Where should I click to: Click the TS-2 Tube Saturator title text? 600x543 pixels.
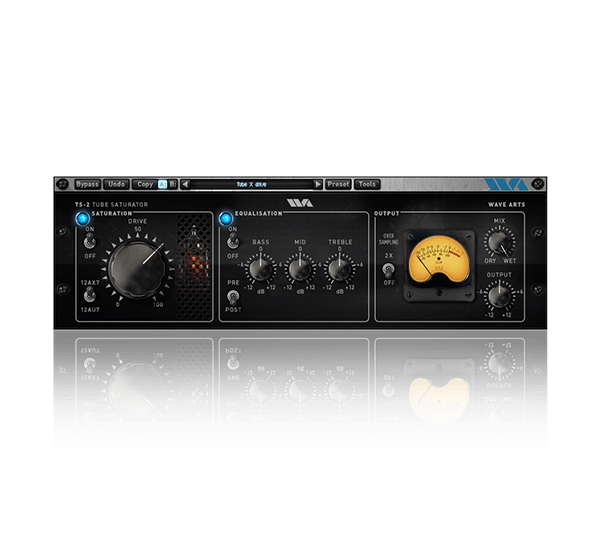111,205
